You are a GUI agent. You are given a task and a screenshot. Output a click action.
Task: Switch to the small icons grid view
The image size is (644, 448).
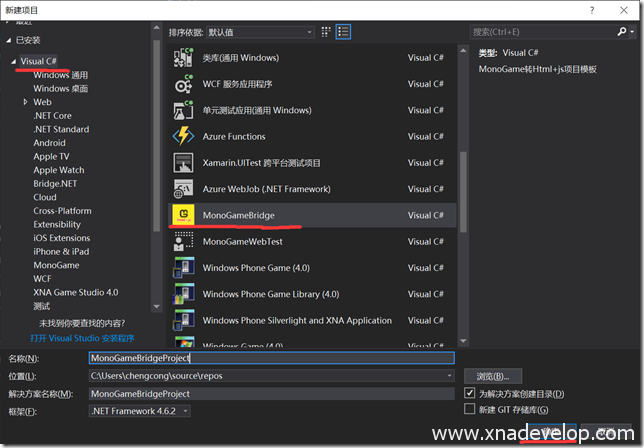tap(325, 32)
